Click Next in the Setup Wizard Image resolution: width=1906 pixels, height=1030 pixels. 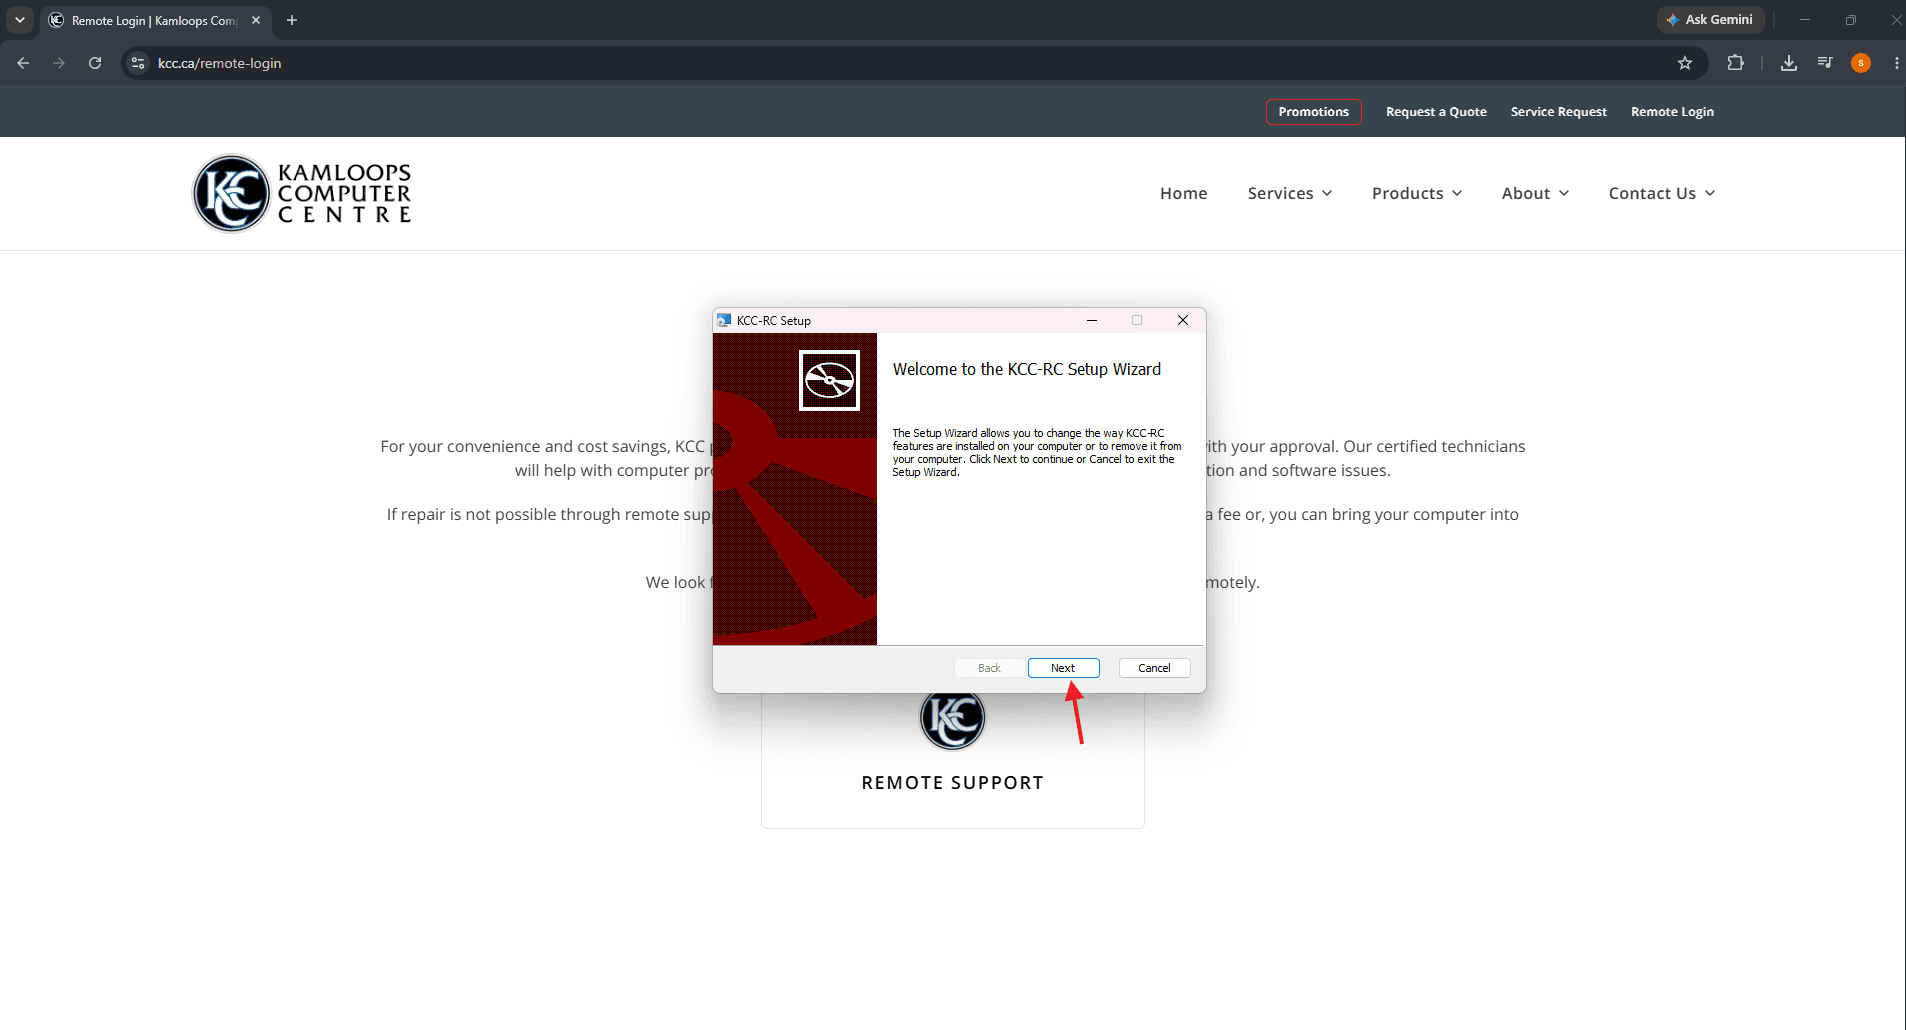(x=1063, y=668)
